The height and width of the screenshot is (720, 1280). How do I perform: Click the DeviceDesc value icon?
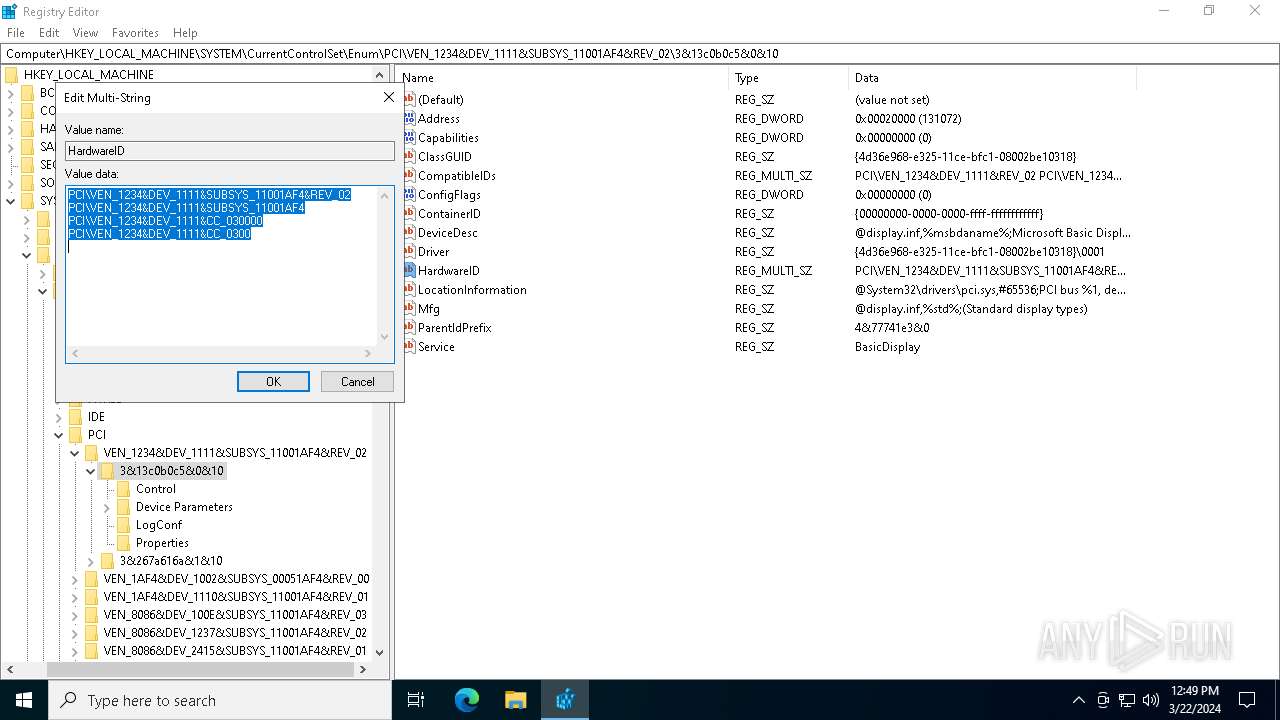(x=409, y=232)
